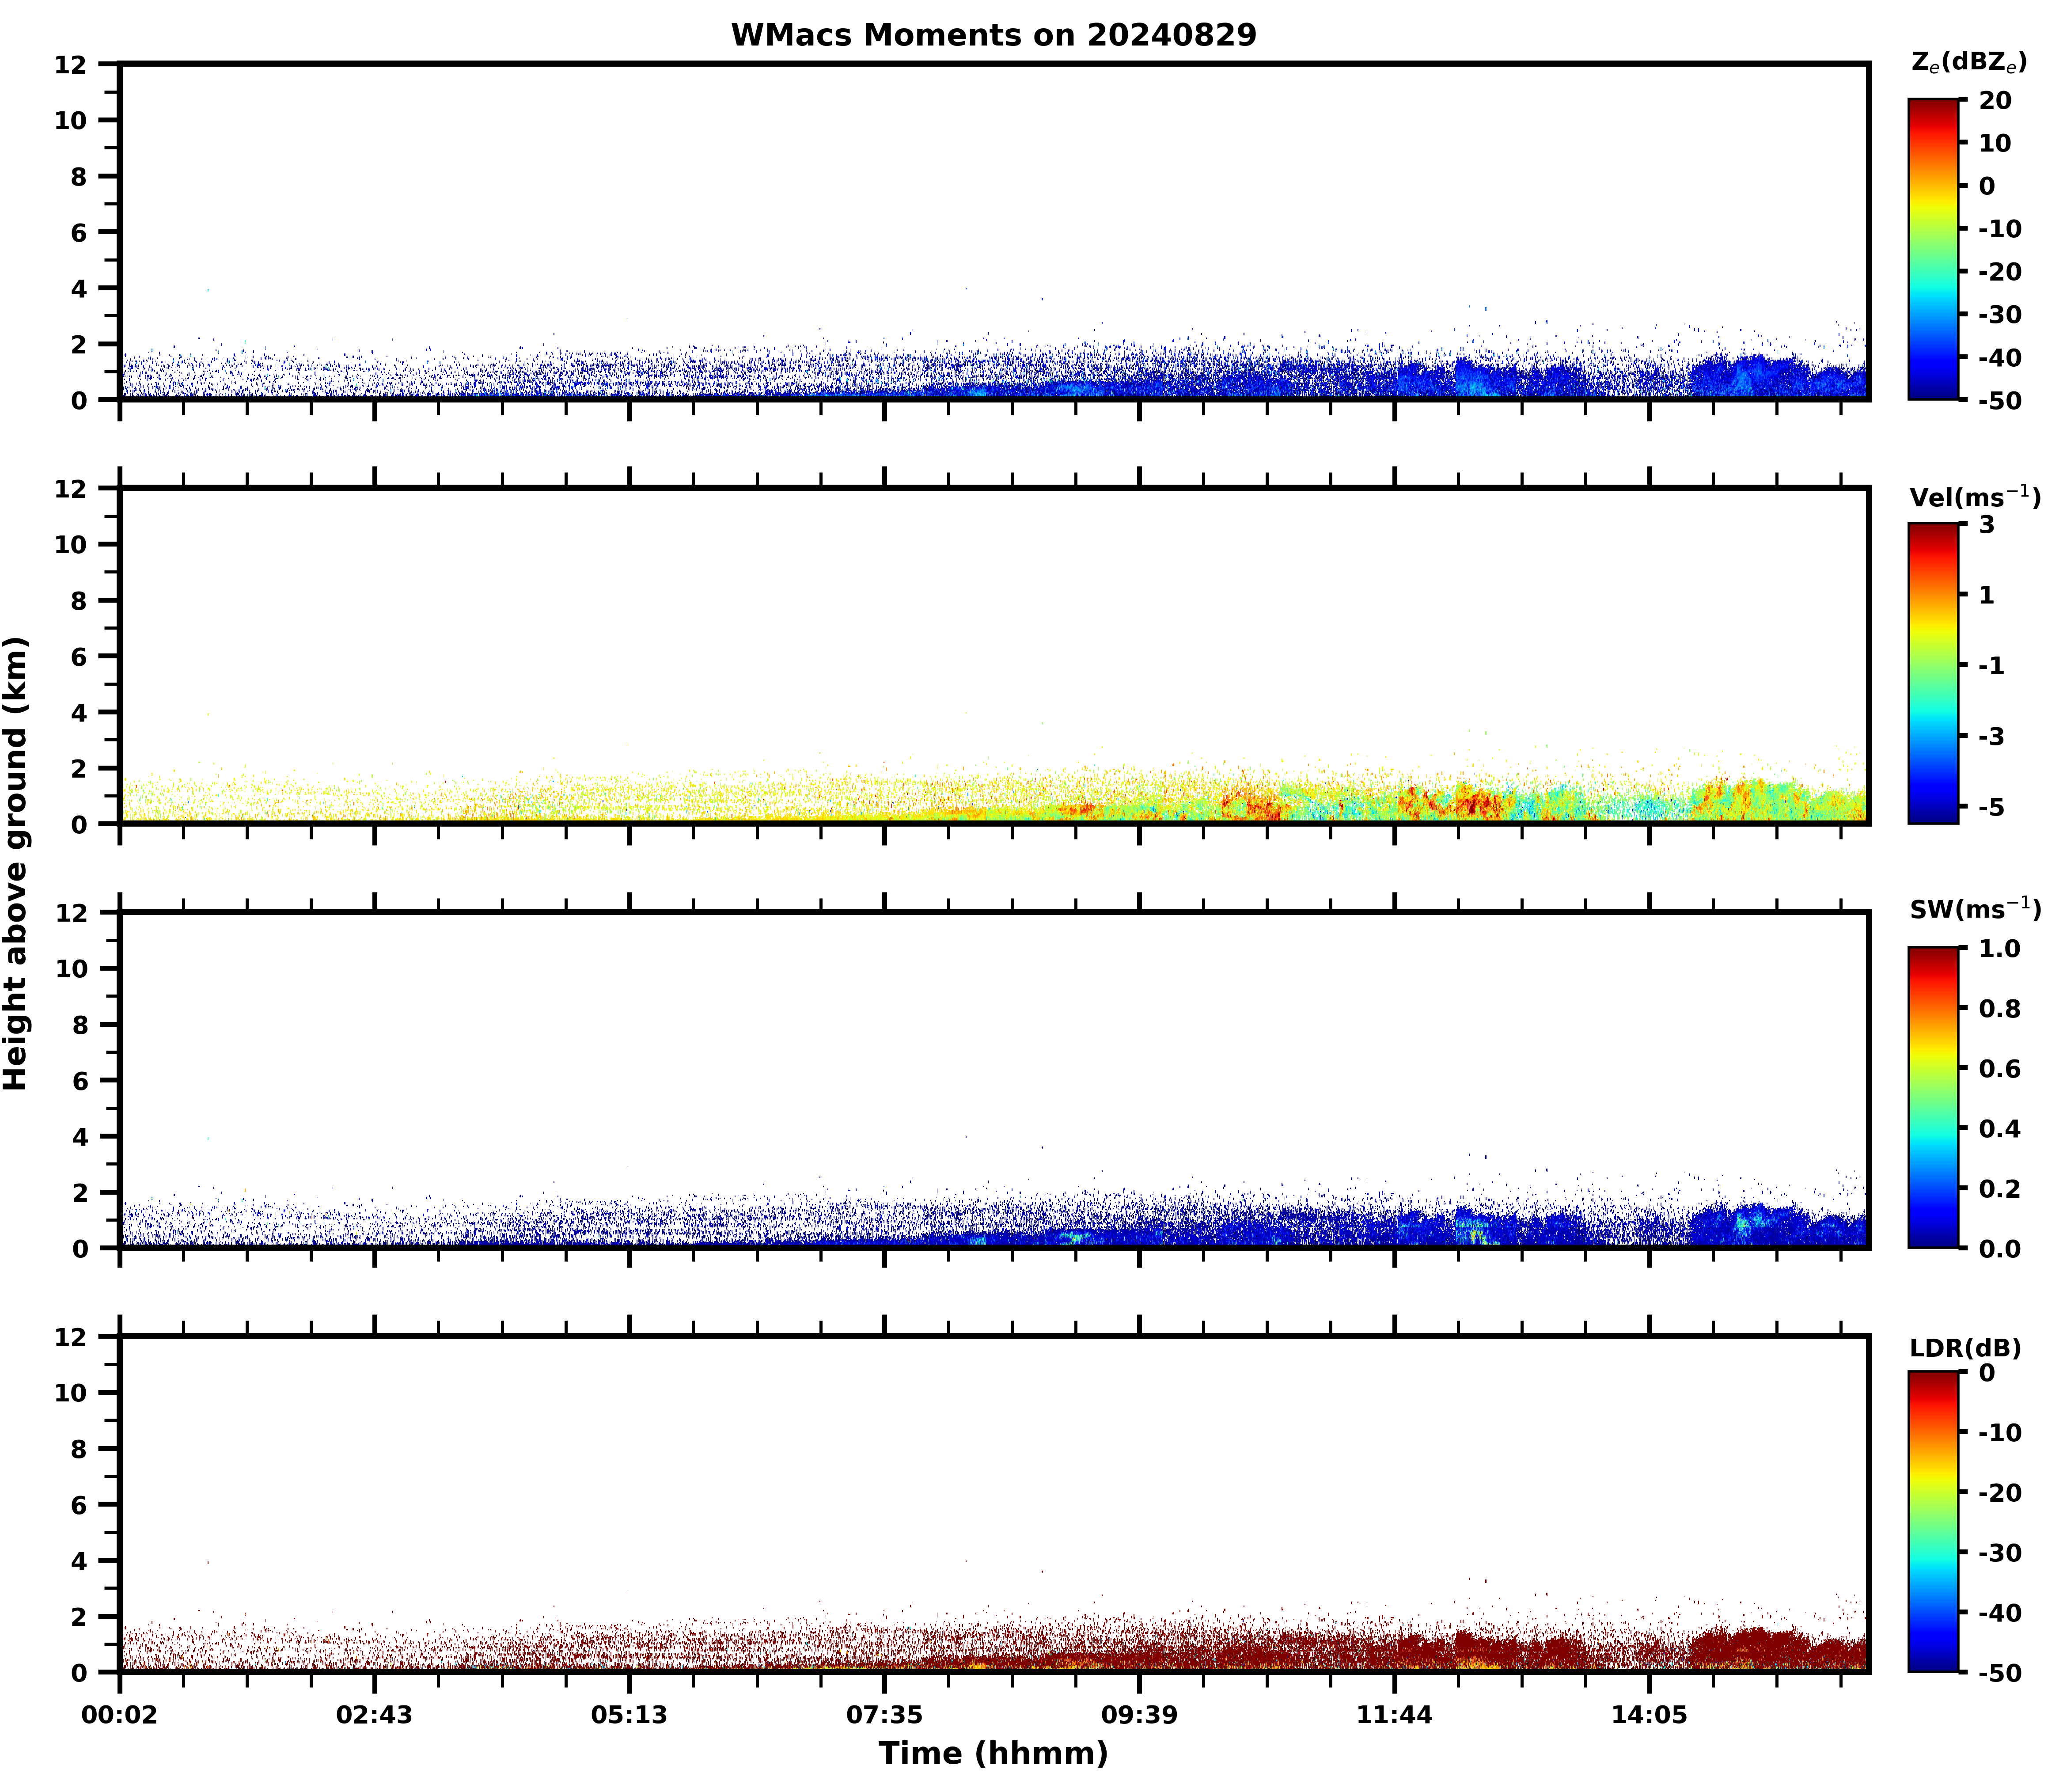Click the 07:35 time tick label

click(x=884, y=1716)
